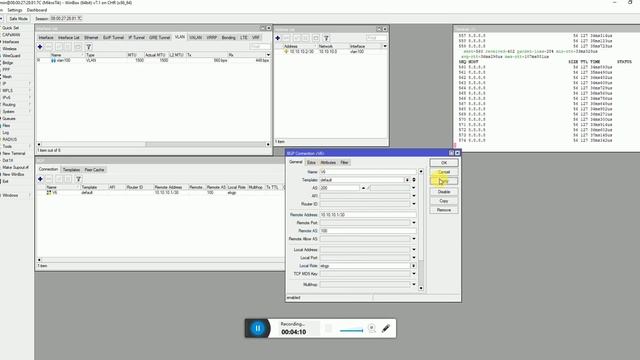Click Interface List horizontal scrollbar
The width and height of the screenshot is (640, 360).
pos(153,144)
